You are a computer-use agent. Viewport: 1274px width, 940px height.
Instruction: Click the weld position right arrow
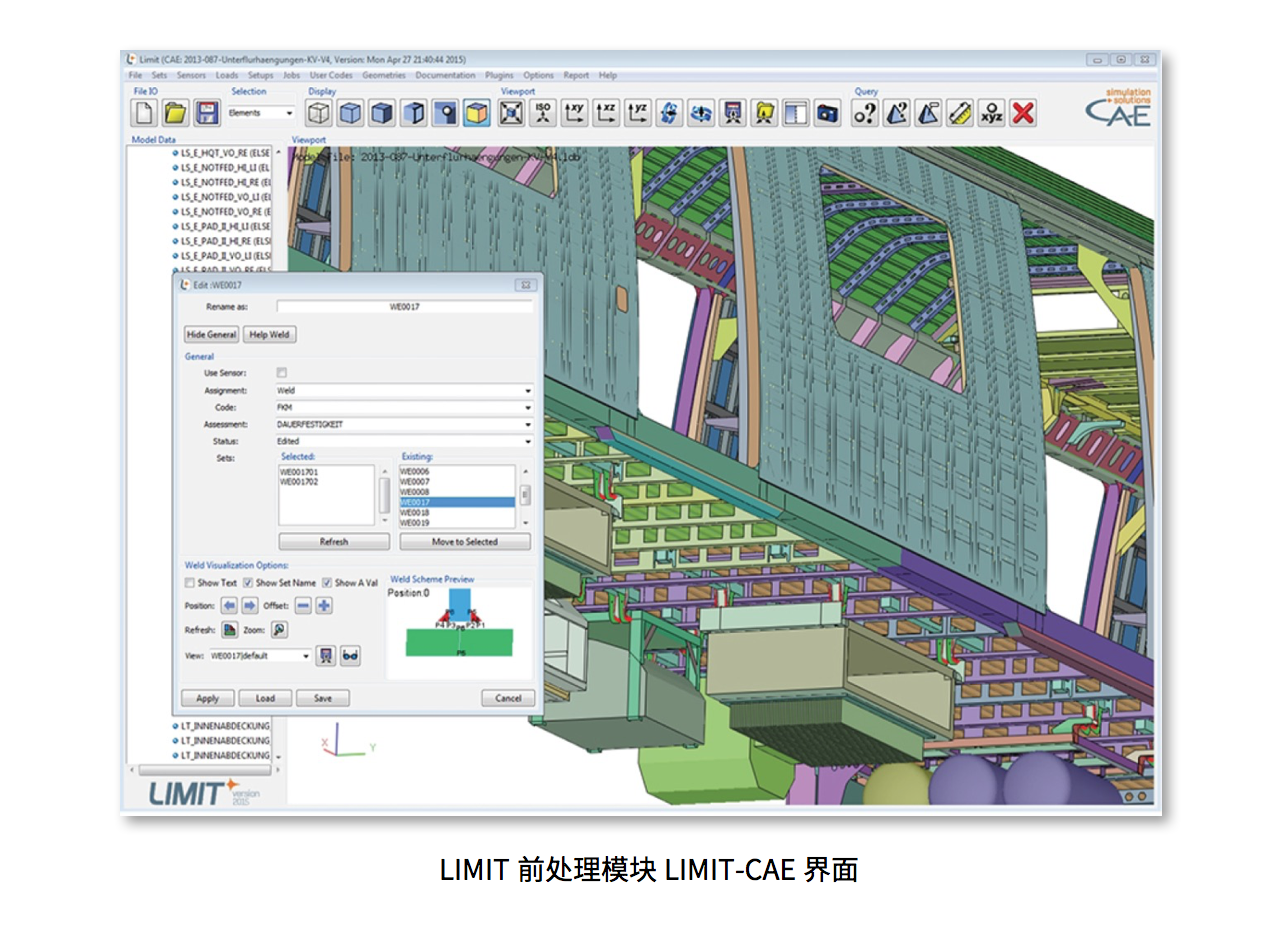coord(250,605)
